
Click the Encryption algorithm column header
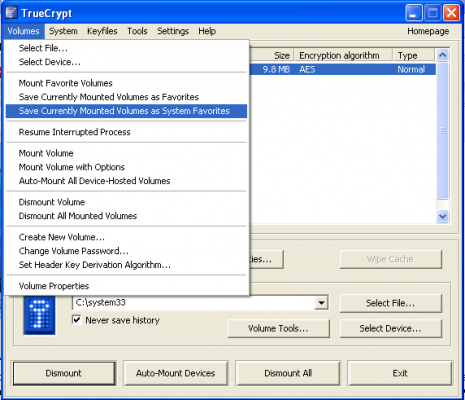343,55
